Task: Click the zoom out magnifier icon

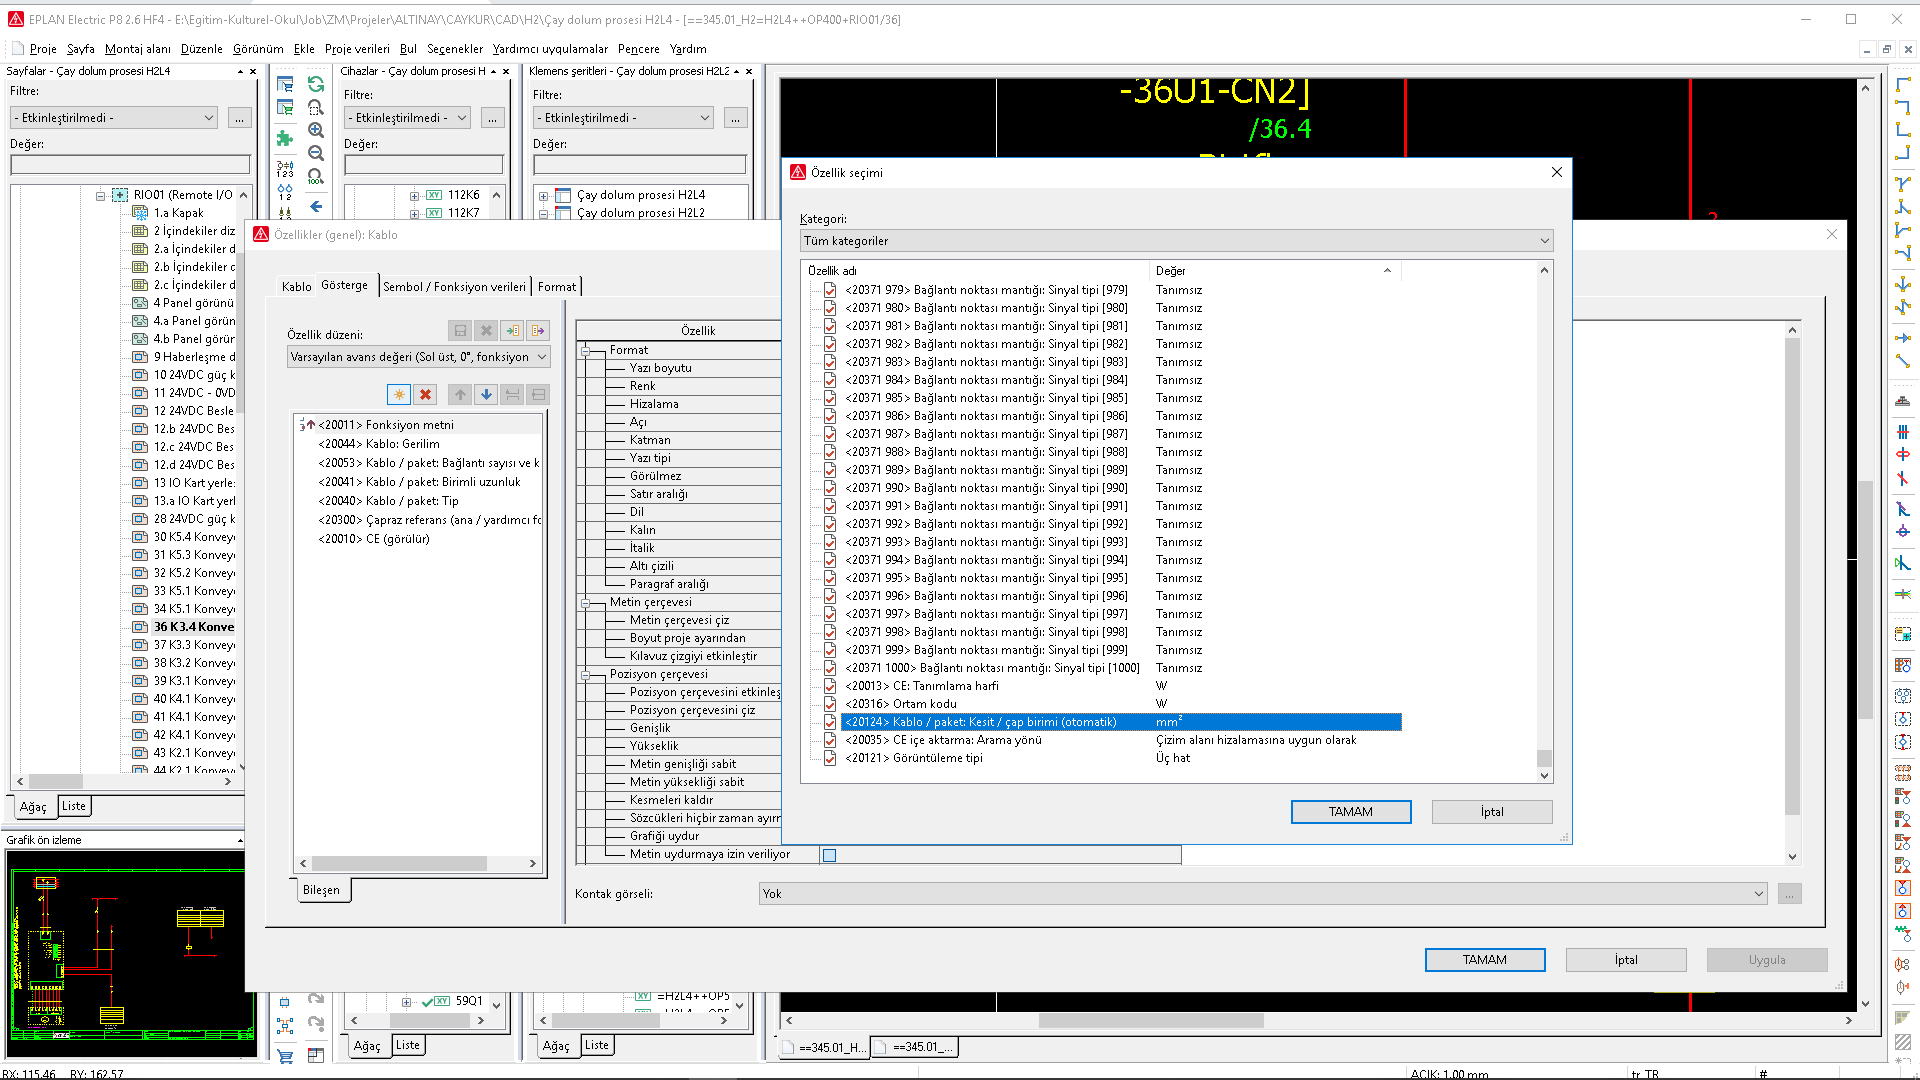Action: click(316, 154)
